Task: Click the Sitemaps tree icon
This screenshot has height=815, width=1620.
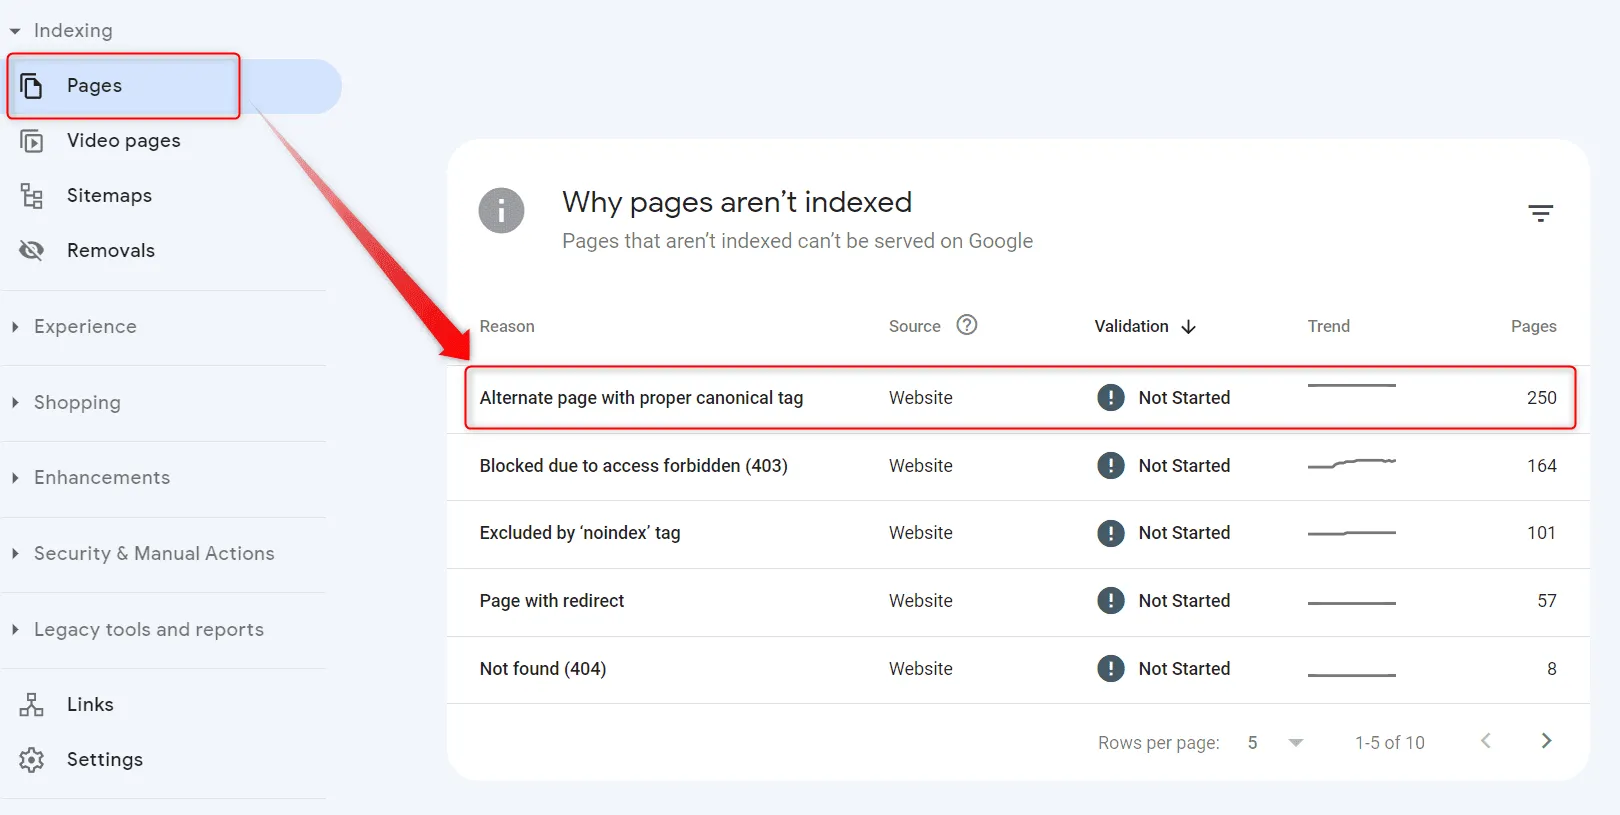Action: [x=31, y=196]
